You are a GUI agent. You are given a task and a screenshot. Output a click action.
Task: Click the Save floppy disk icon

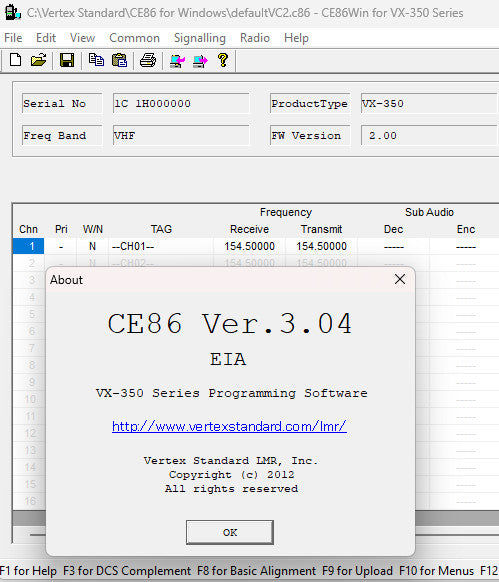67,60
